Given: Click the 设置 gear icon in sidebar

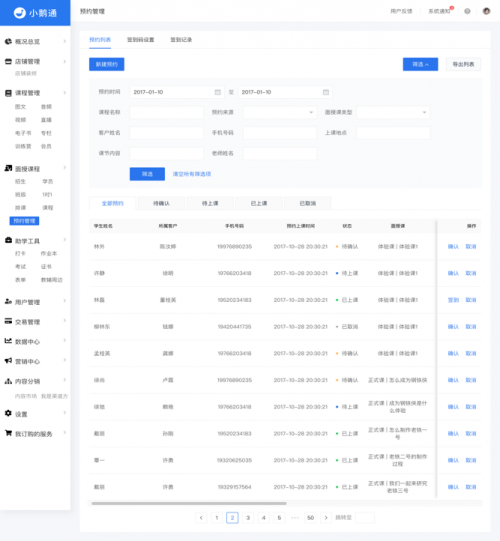Looking at the screenshot, I should tap(8, 413).
